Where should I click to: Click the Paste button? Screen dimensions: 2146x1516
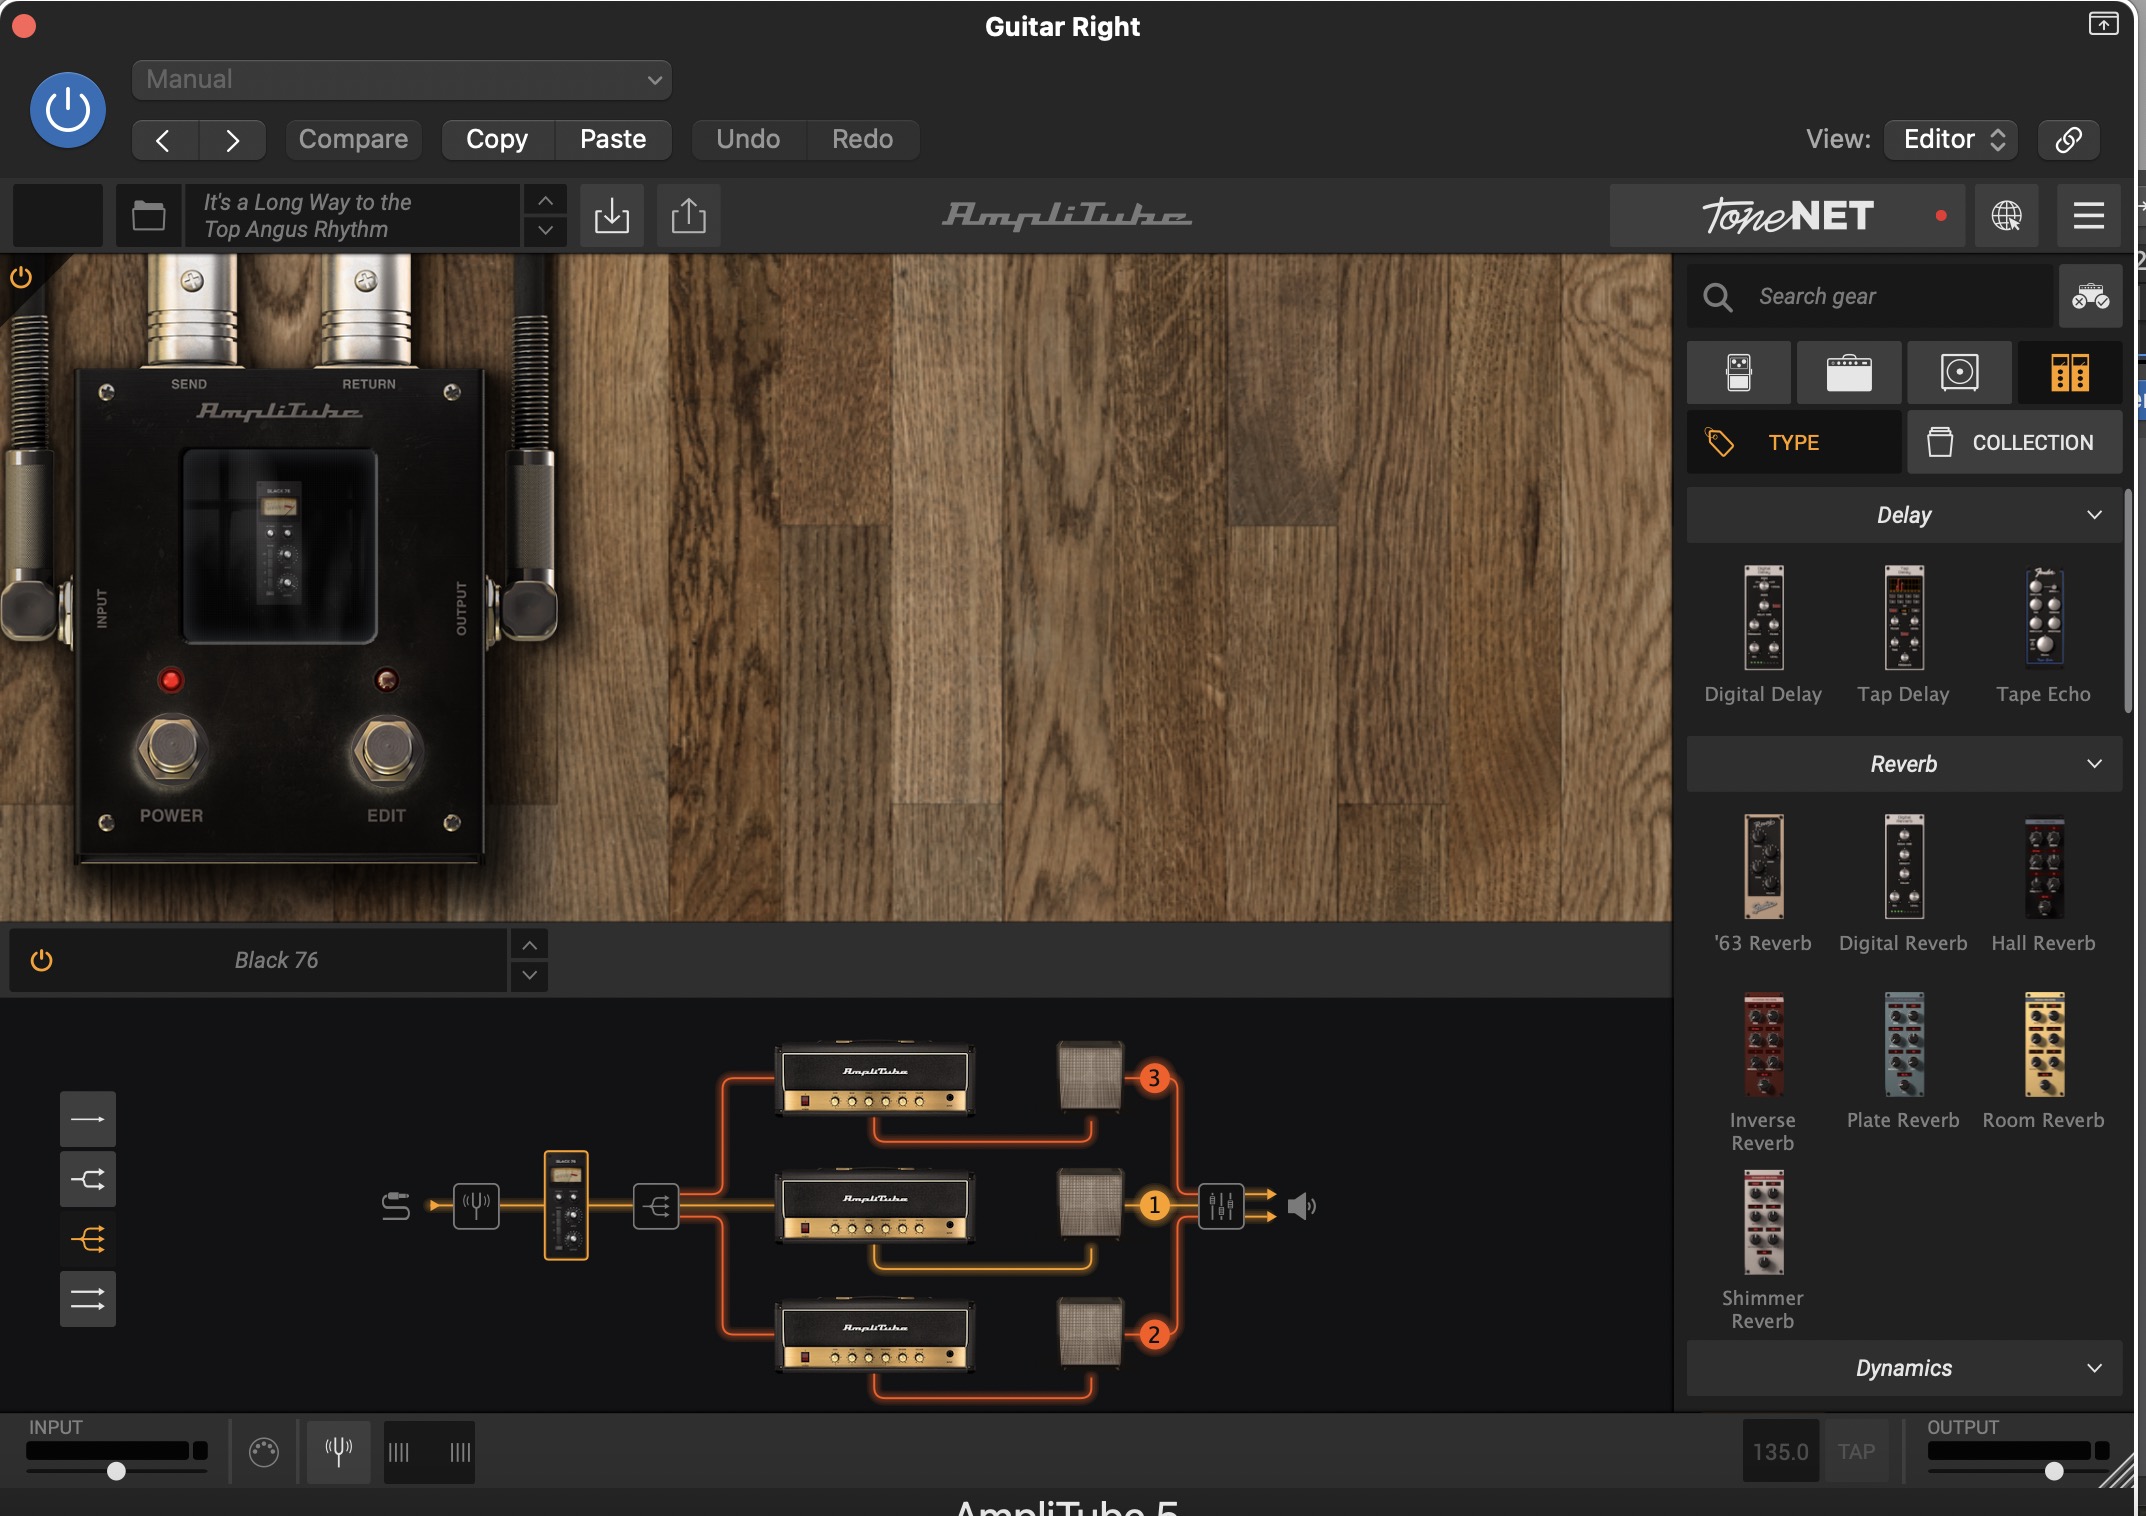(x=613, y=139)
